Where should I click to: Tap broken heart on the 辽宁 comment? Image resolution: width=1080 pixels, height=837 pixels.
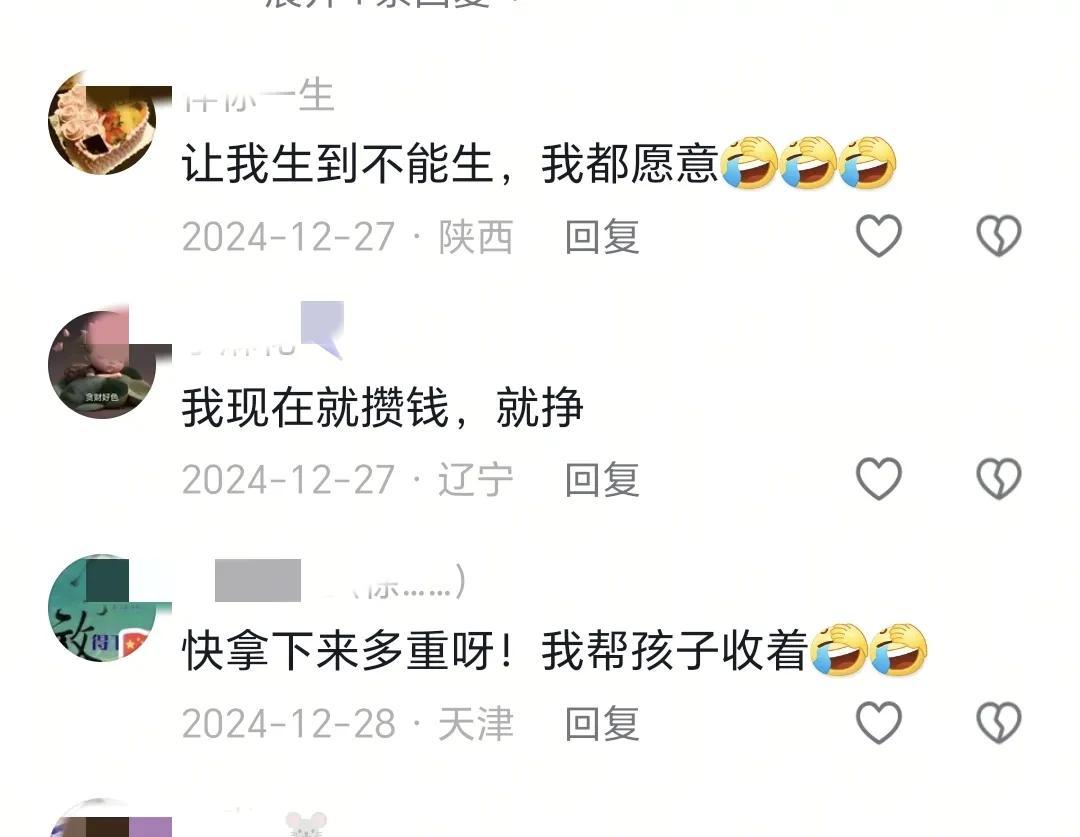click(999, 478)
